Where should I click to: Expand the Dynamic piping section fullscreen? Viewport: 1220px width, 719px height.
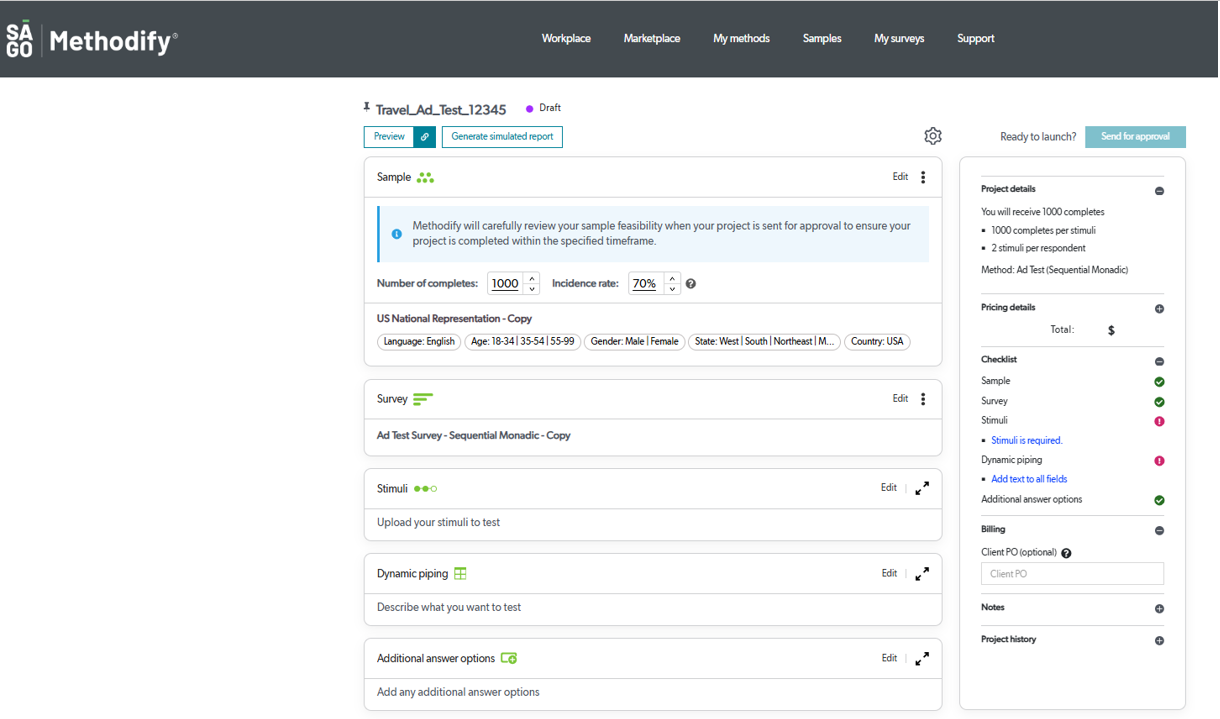[x=922, y=574]
